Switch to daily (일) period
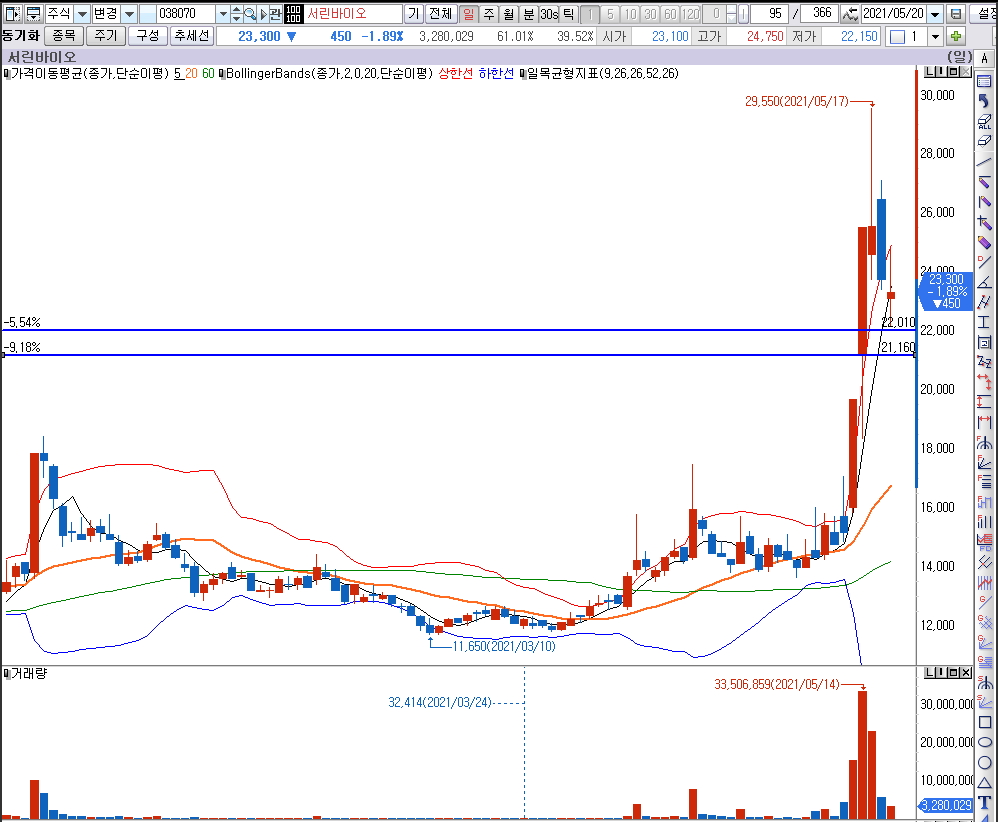The image size is (998, 822). pos(468,13)
